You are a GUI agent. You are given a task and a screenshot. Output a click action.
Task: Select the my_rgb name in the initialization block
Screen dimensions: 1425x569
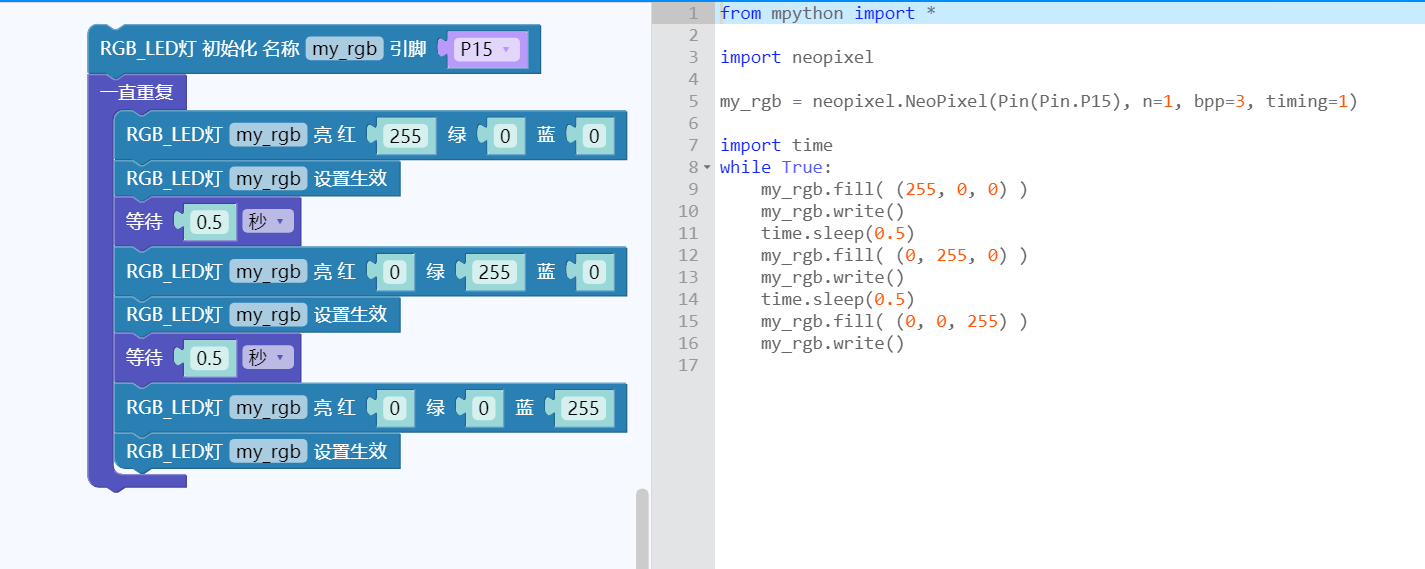point(344,49)
